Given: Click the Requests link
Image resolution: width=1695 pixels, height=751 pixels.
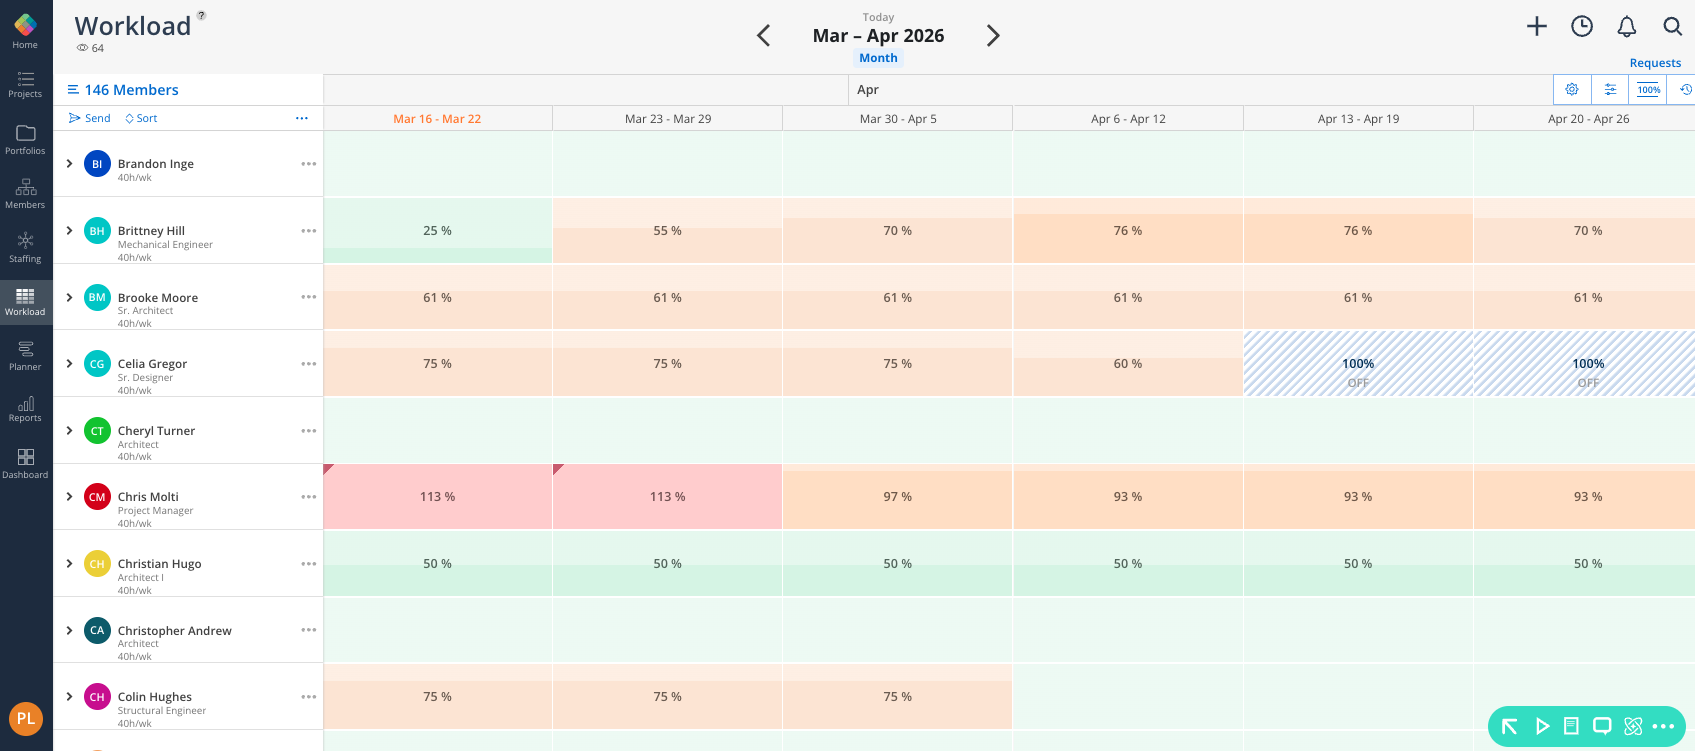Looking at the screenshot, I should [x=1655, y=63].
